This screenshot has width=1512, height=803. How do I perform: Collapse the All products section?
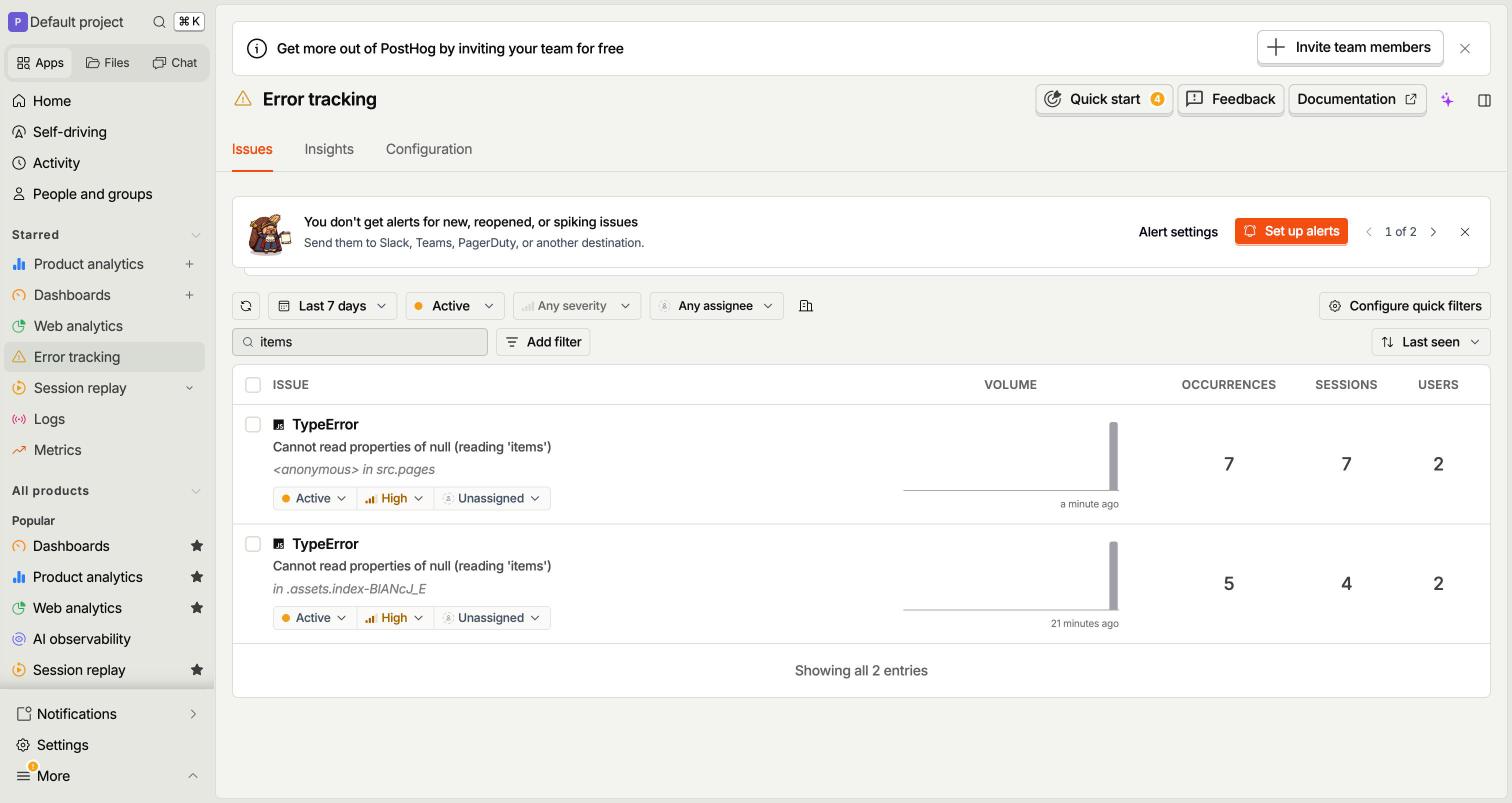click(195, 491)
